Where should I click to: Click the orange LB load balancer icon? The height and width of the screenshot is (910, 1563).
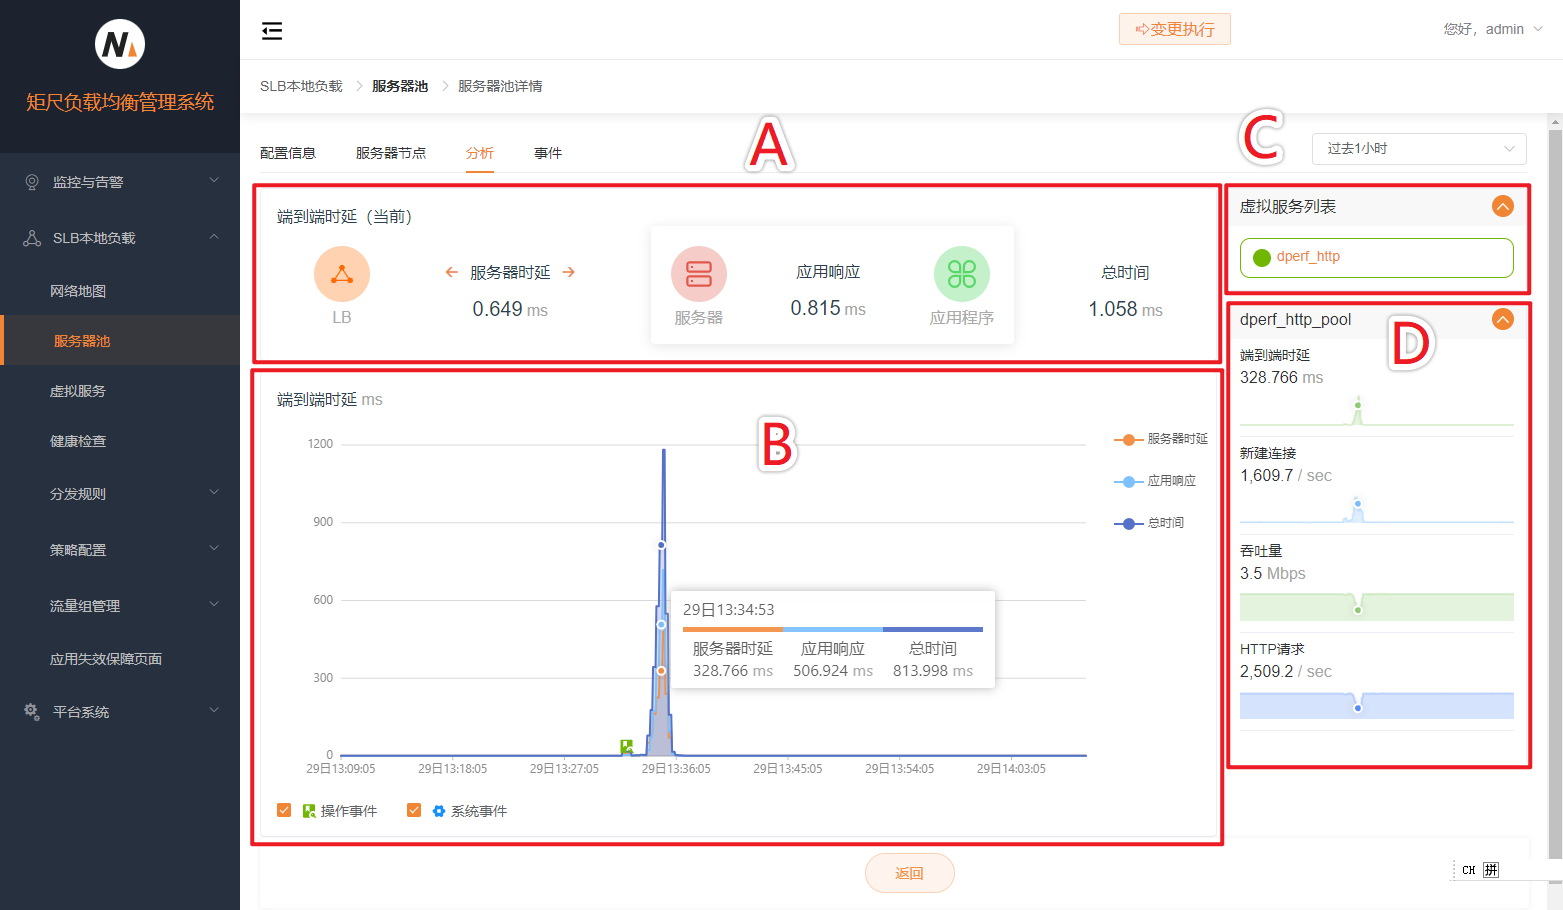tap(342, 274)
